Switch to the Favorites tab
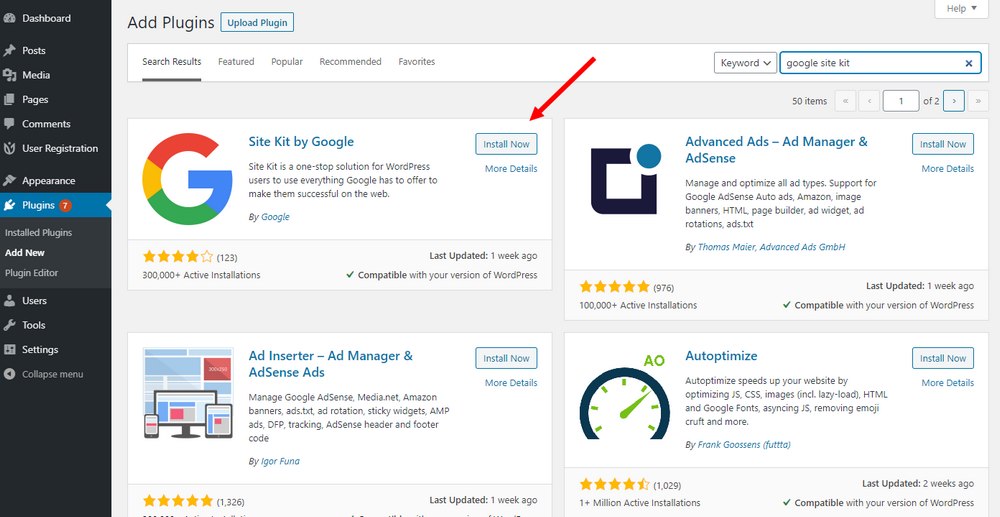Screen dimensions: 1000x517 416,62
